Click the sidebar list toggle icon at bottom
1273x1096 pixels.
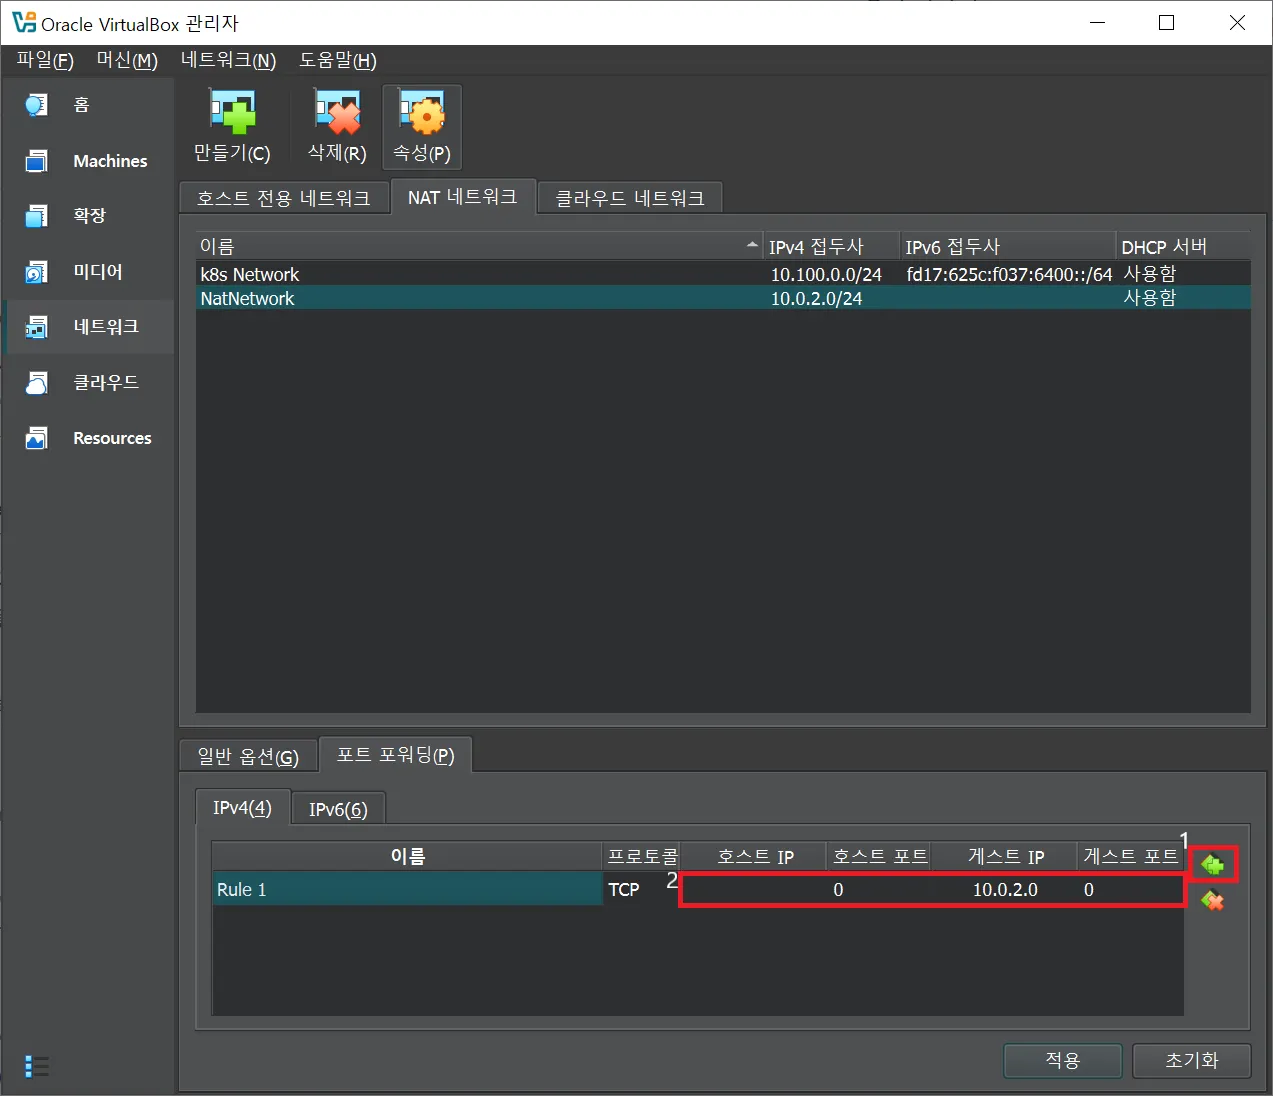coord(37,1067)
